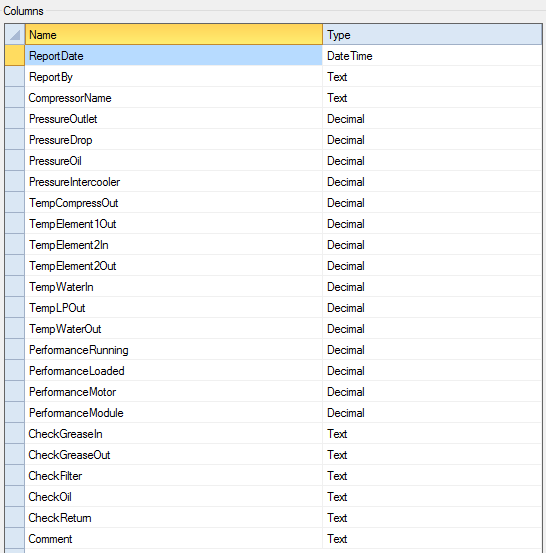Sort by the Name column header
This screenshot has height=553, width=546.
(x=174, y=35)
